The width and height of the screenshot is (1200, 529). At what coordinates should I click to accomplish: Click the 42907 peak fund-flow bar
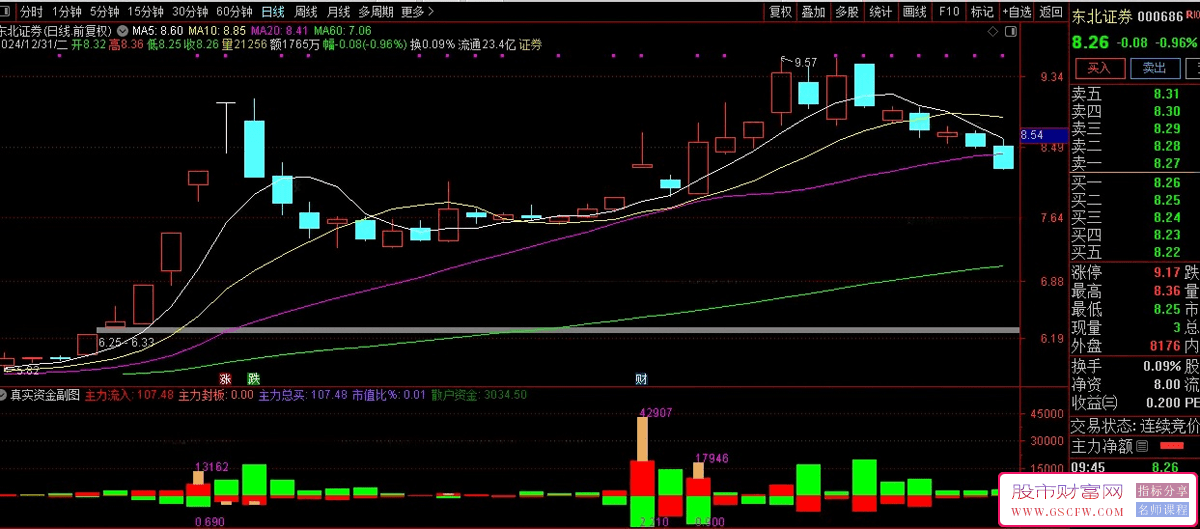point(643,438)
